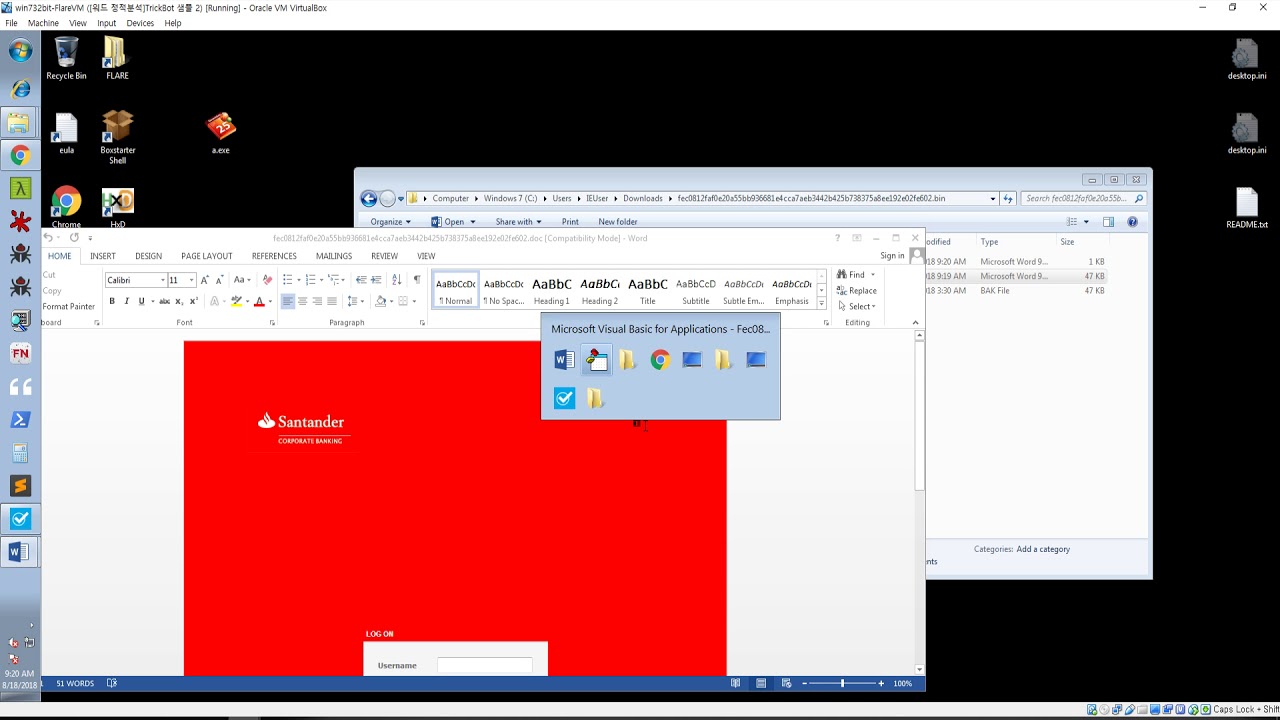The image size is (1280, 720).
Task: Click the Decrease Indent icon
Action: coord(361,280)
